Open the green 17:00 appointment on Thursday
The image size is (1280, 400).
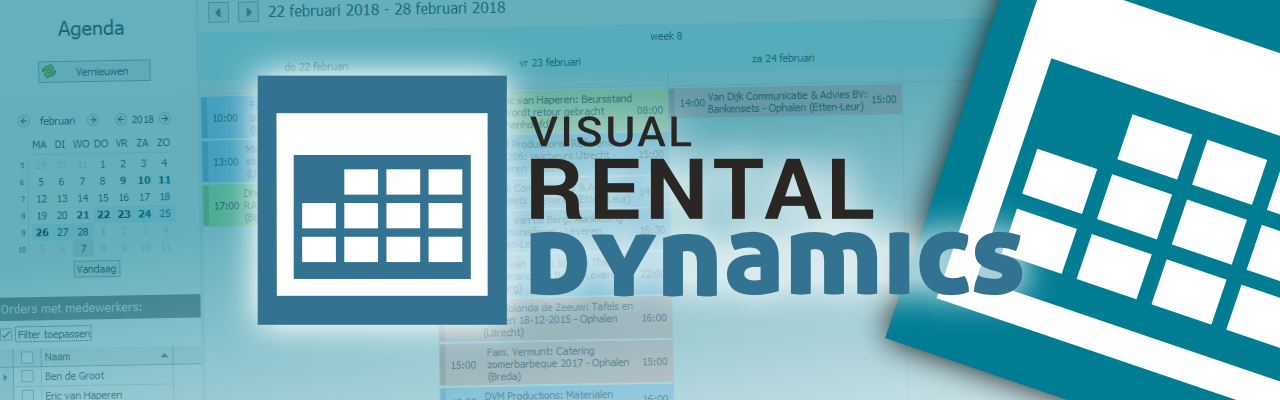click(x=229, y=205)
